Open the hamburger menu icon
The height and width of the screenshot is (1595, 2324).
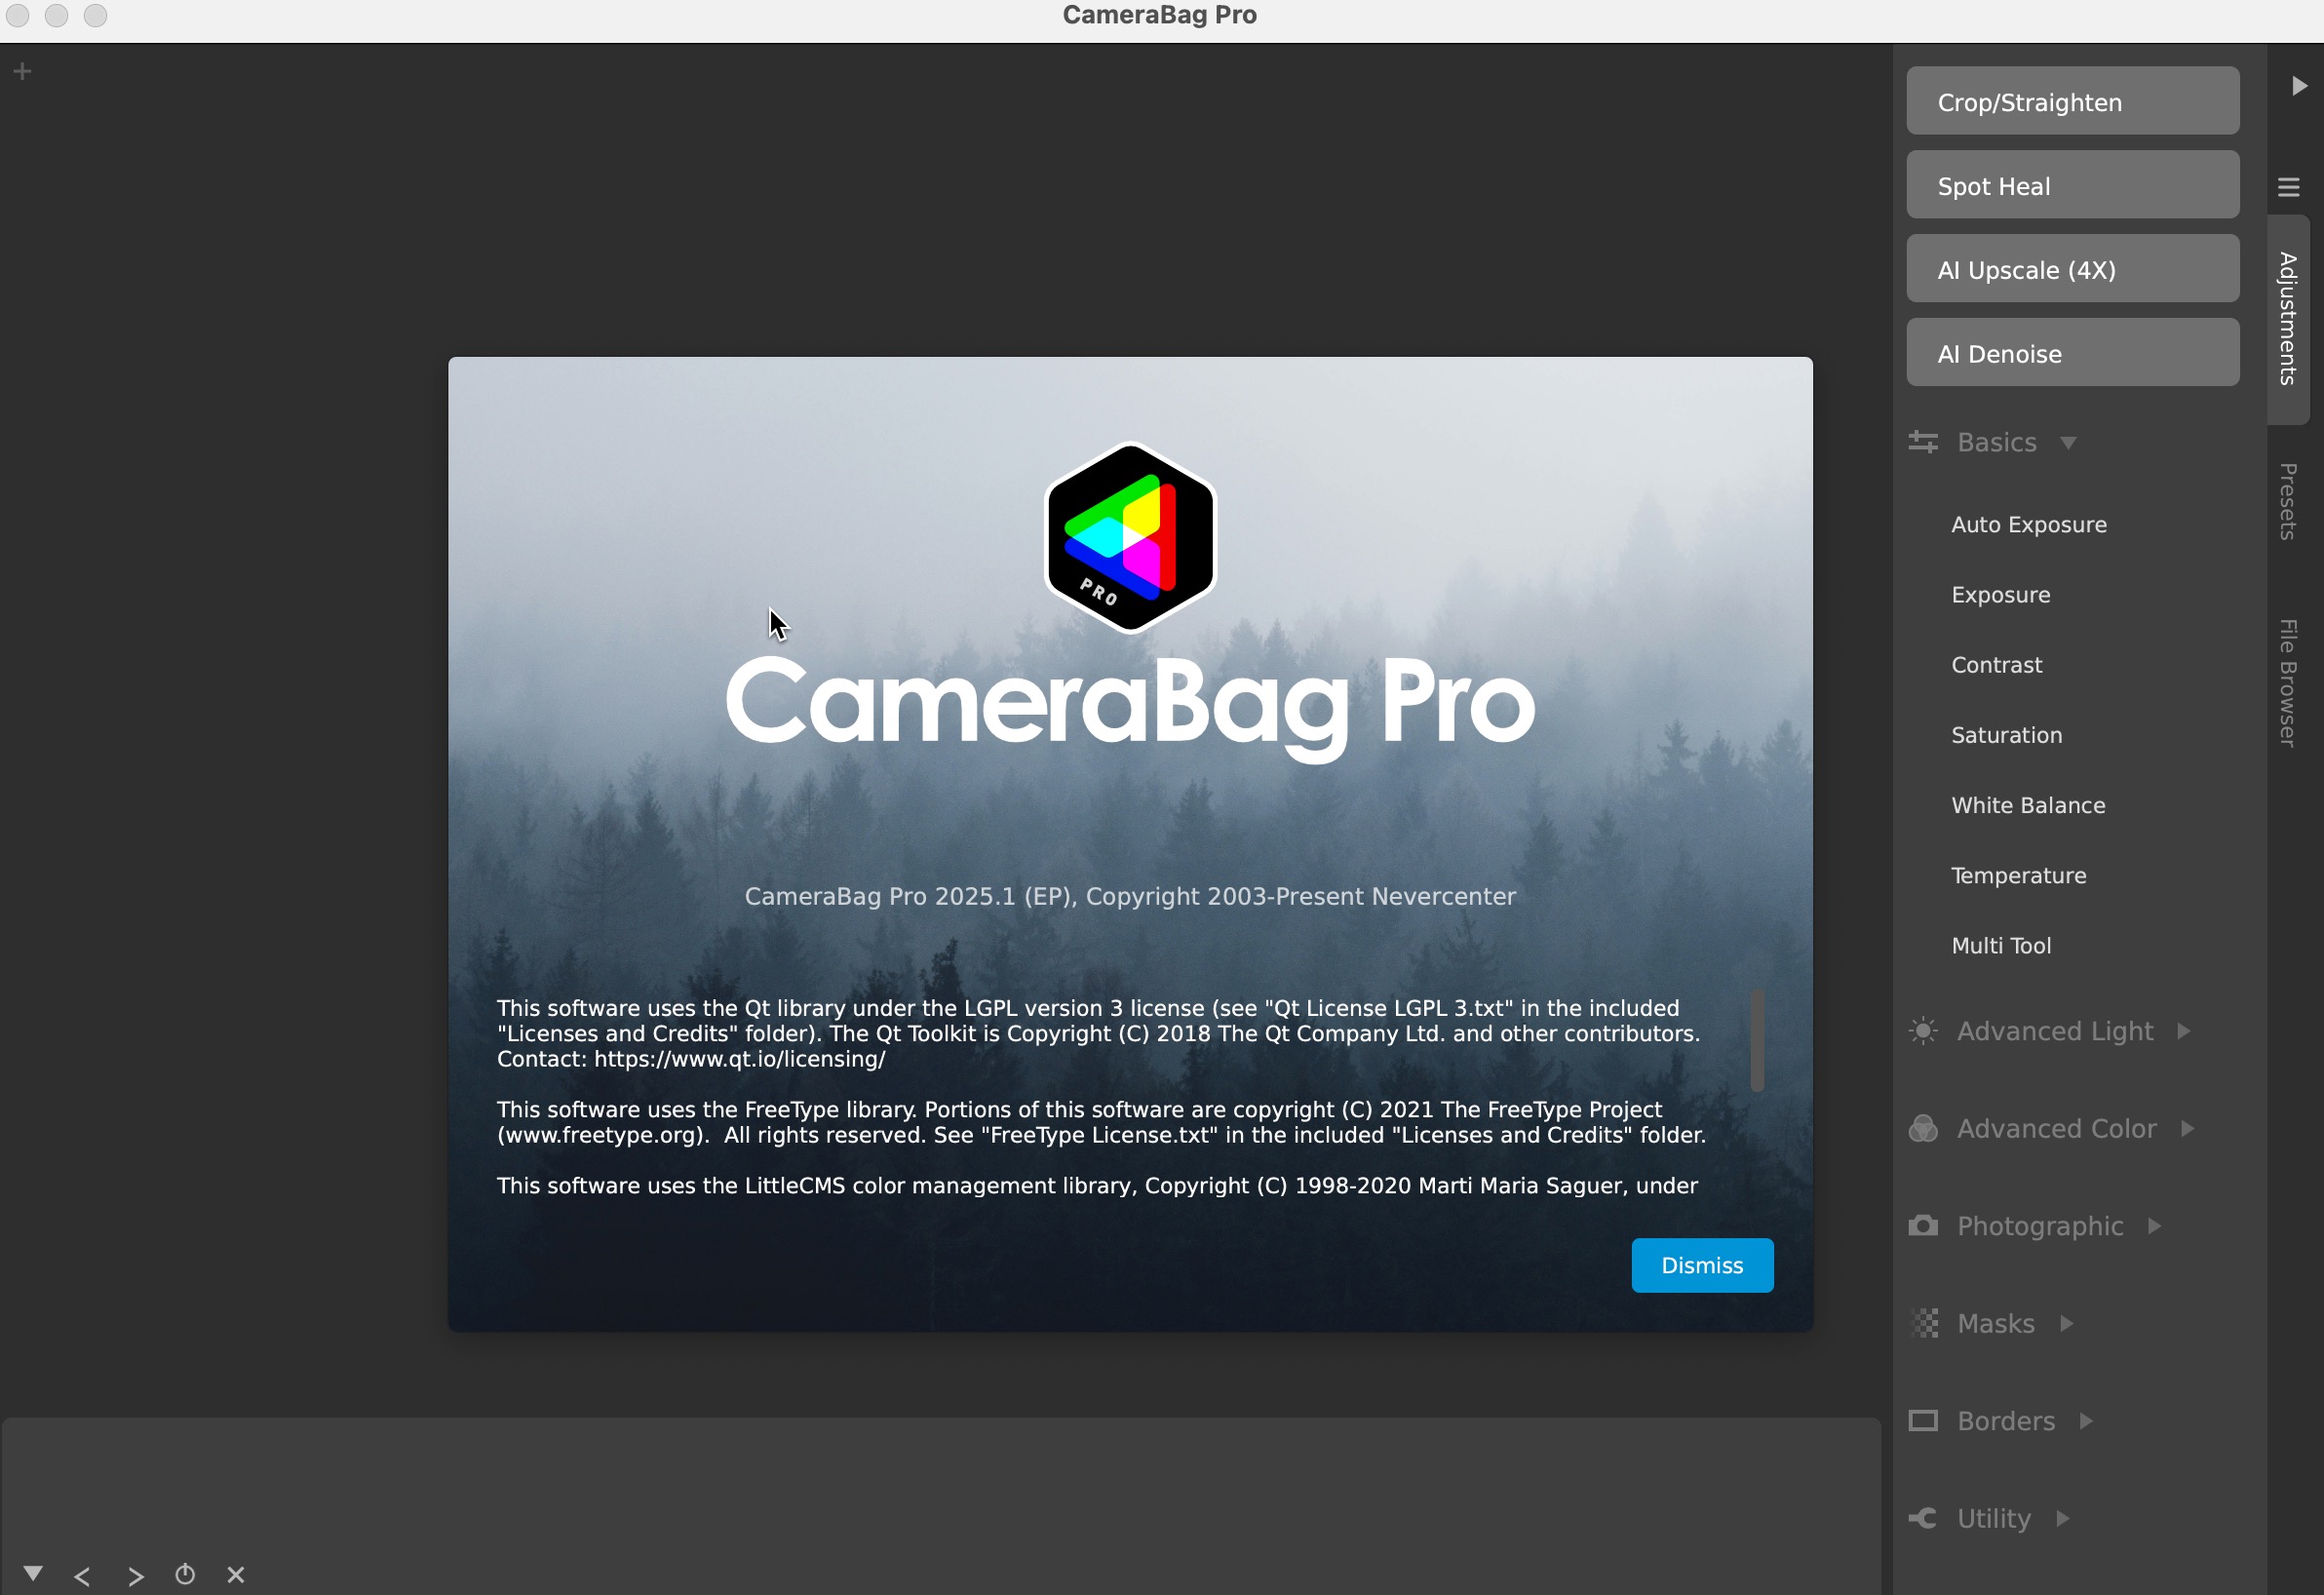click(2289, 187)
